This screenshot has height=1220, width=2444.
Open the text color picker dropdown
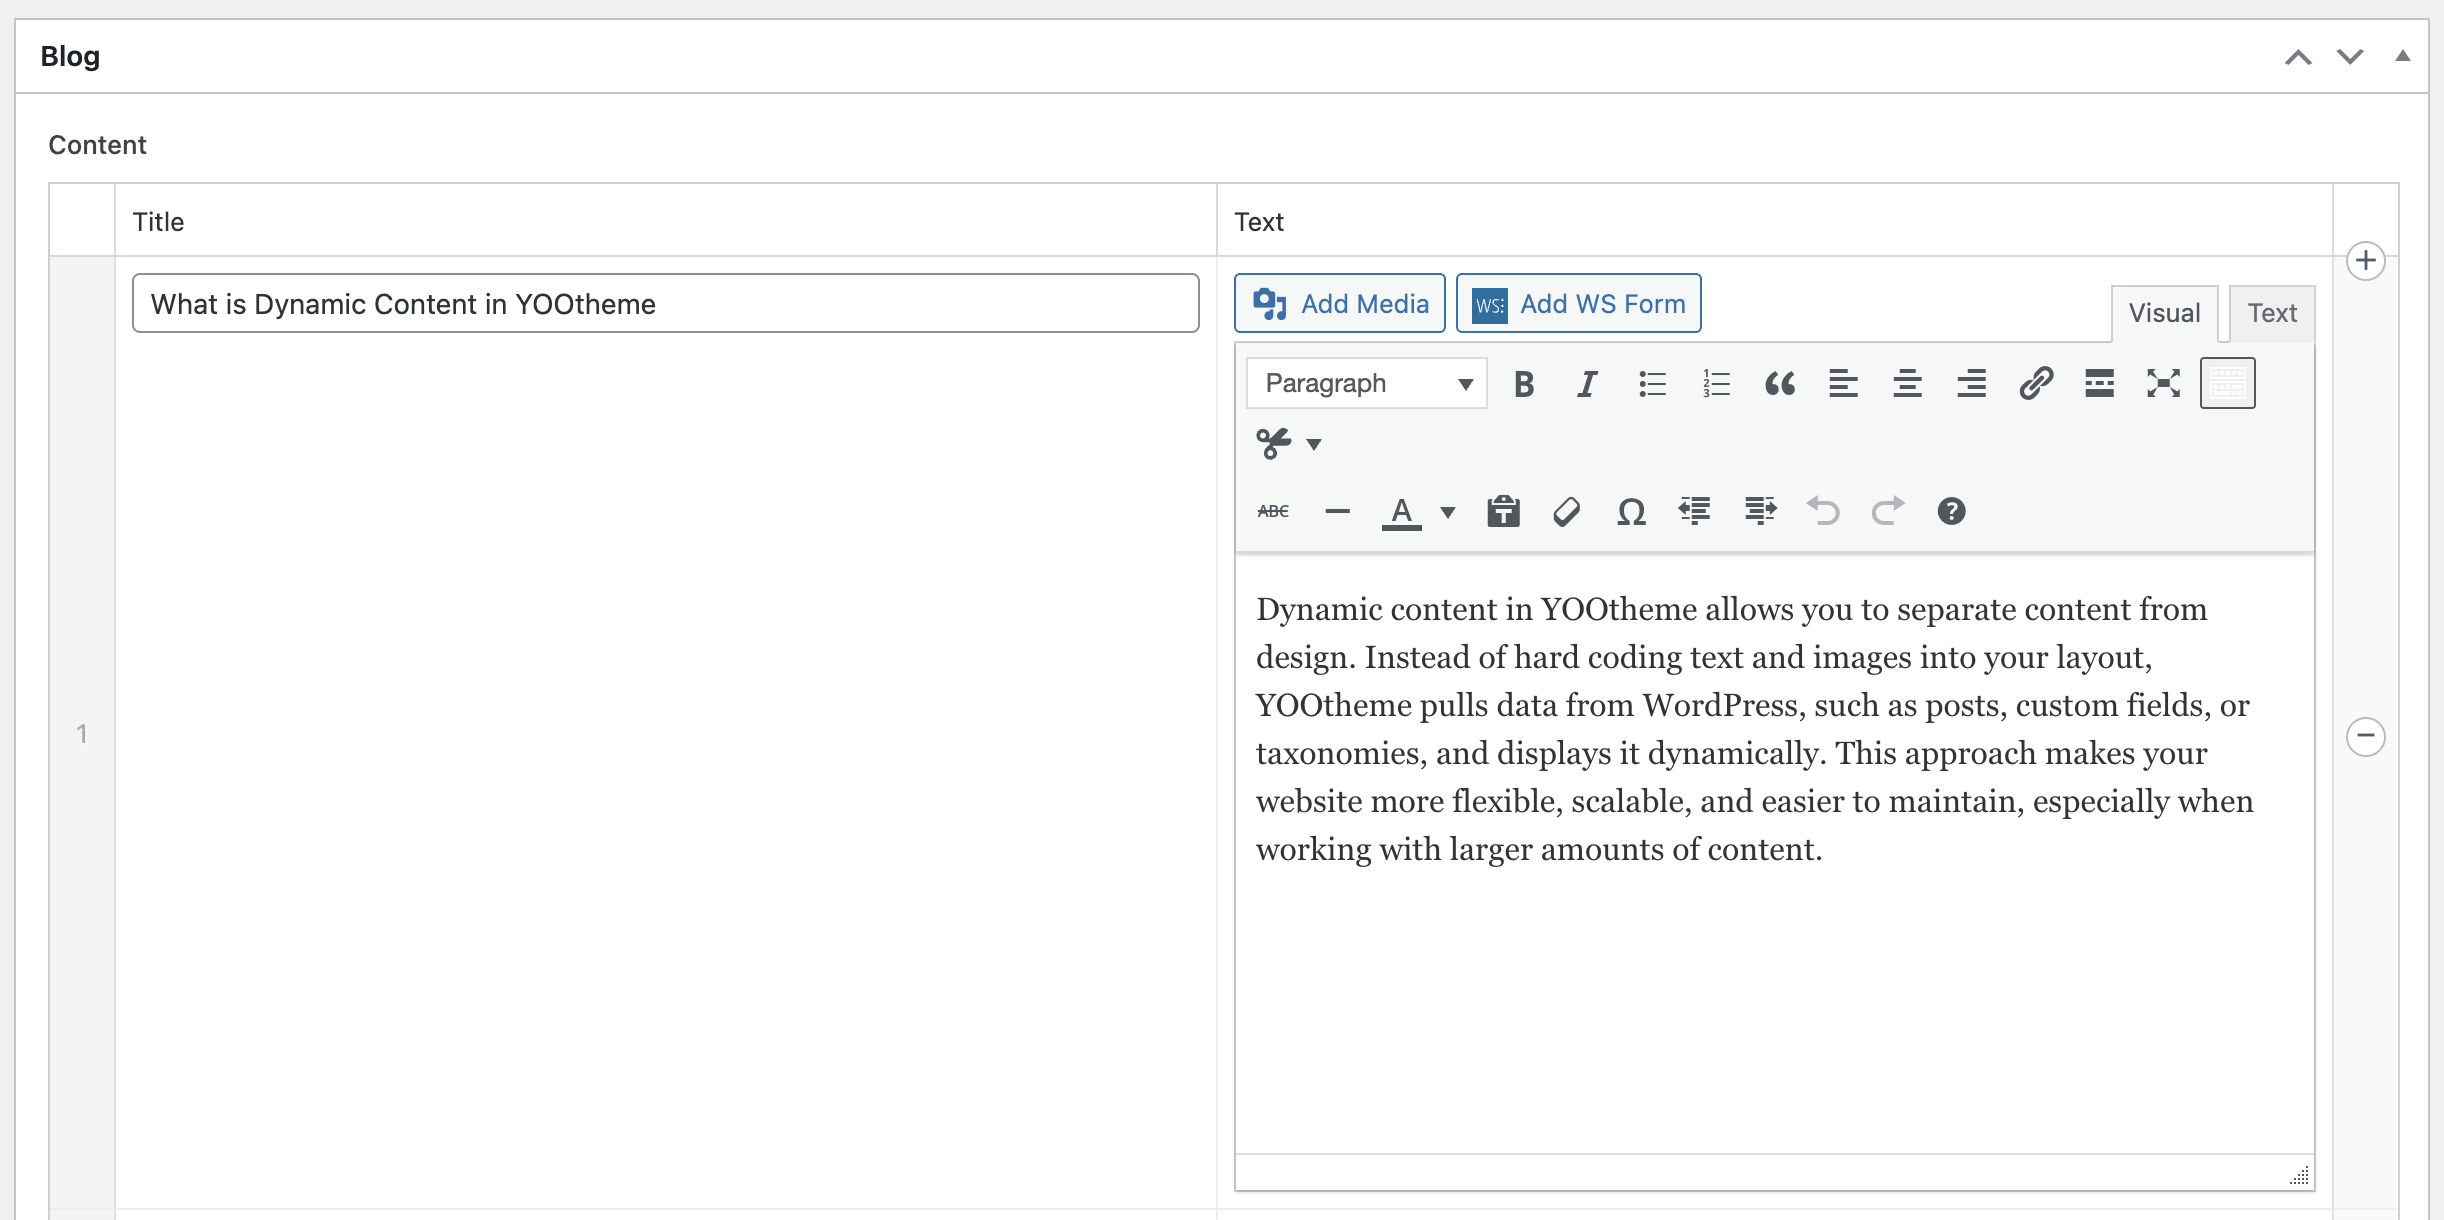pos(1447,513)
